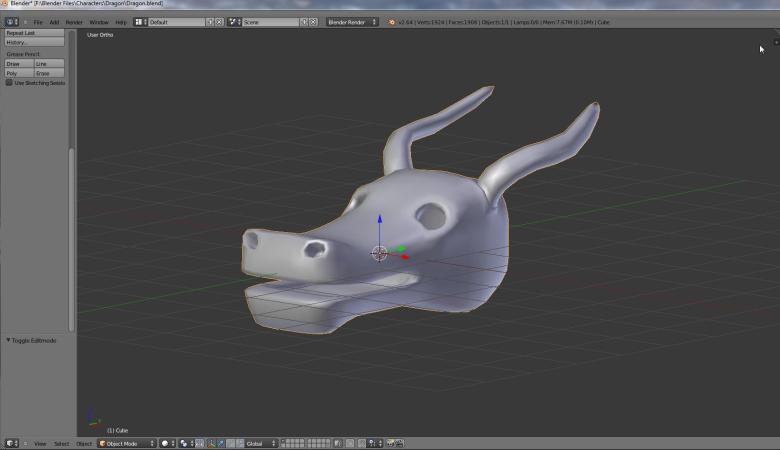Click the scene browse icon

pos(234,21)
